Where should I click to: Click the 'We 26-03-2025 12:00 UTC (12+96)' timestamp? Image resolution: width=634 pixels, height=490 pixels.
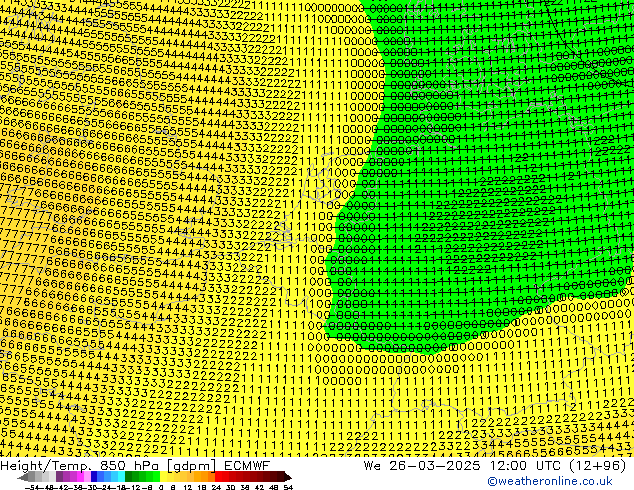pos(495,466)
